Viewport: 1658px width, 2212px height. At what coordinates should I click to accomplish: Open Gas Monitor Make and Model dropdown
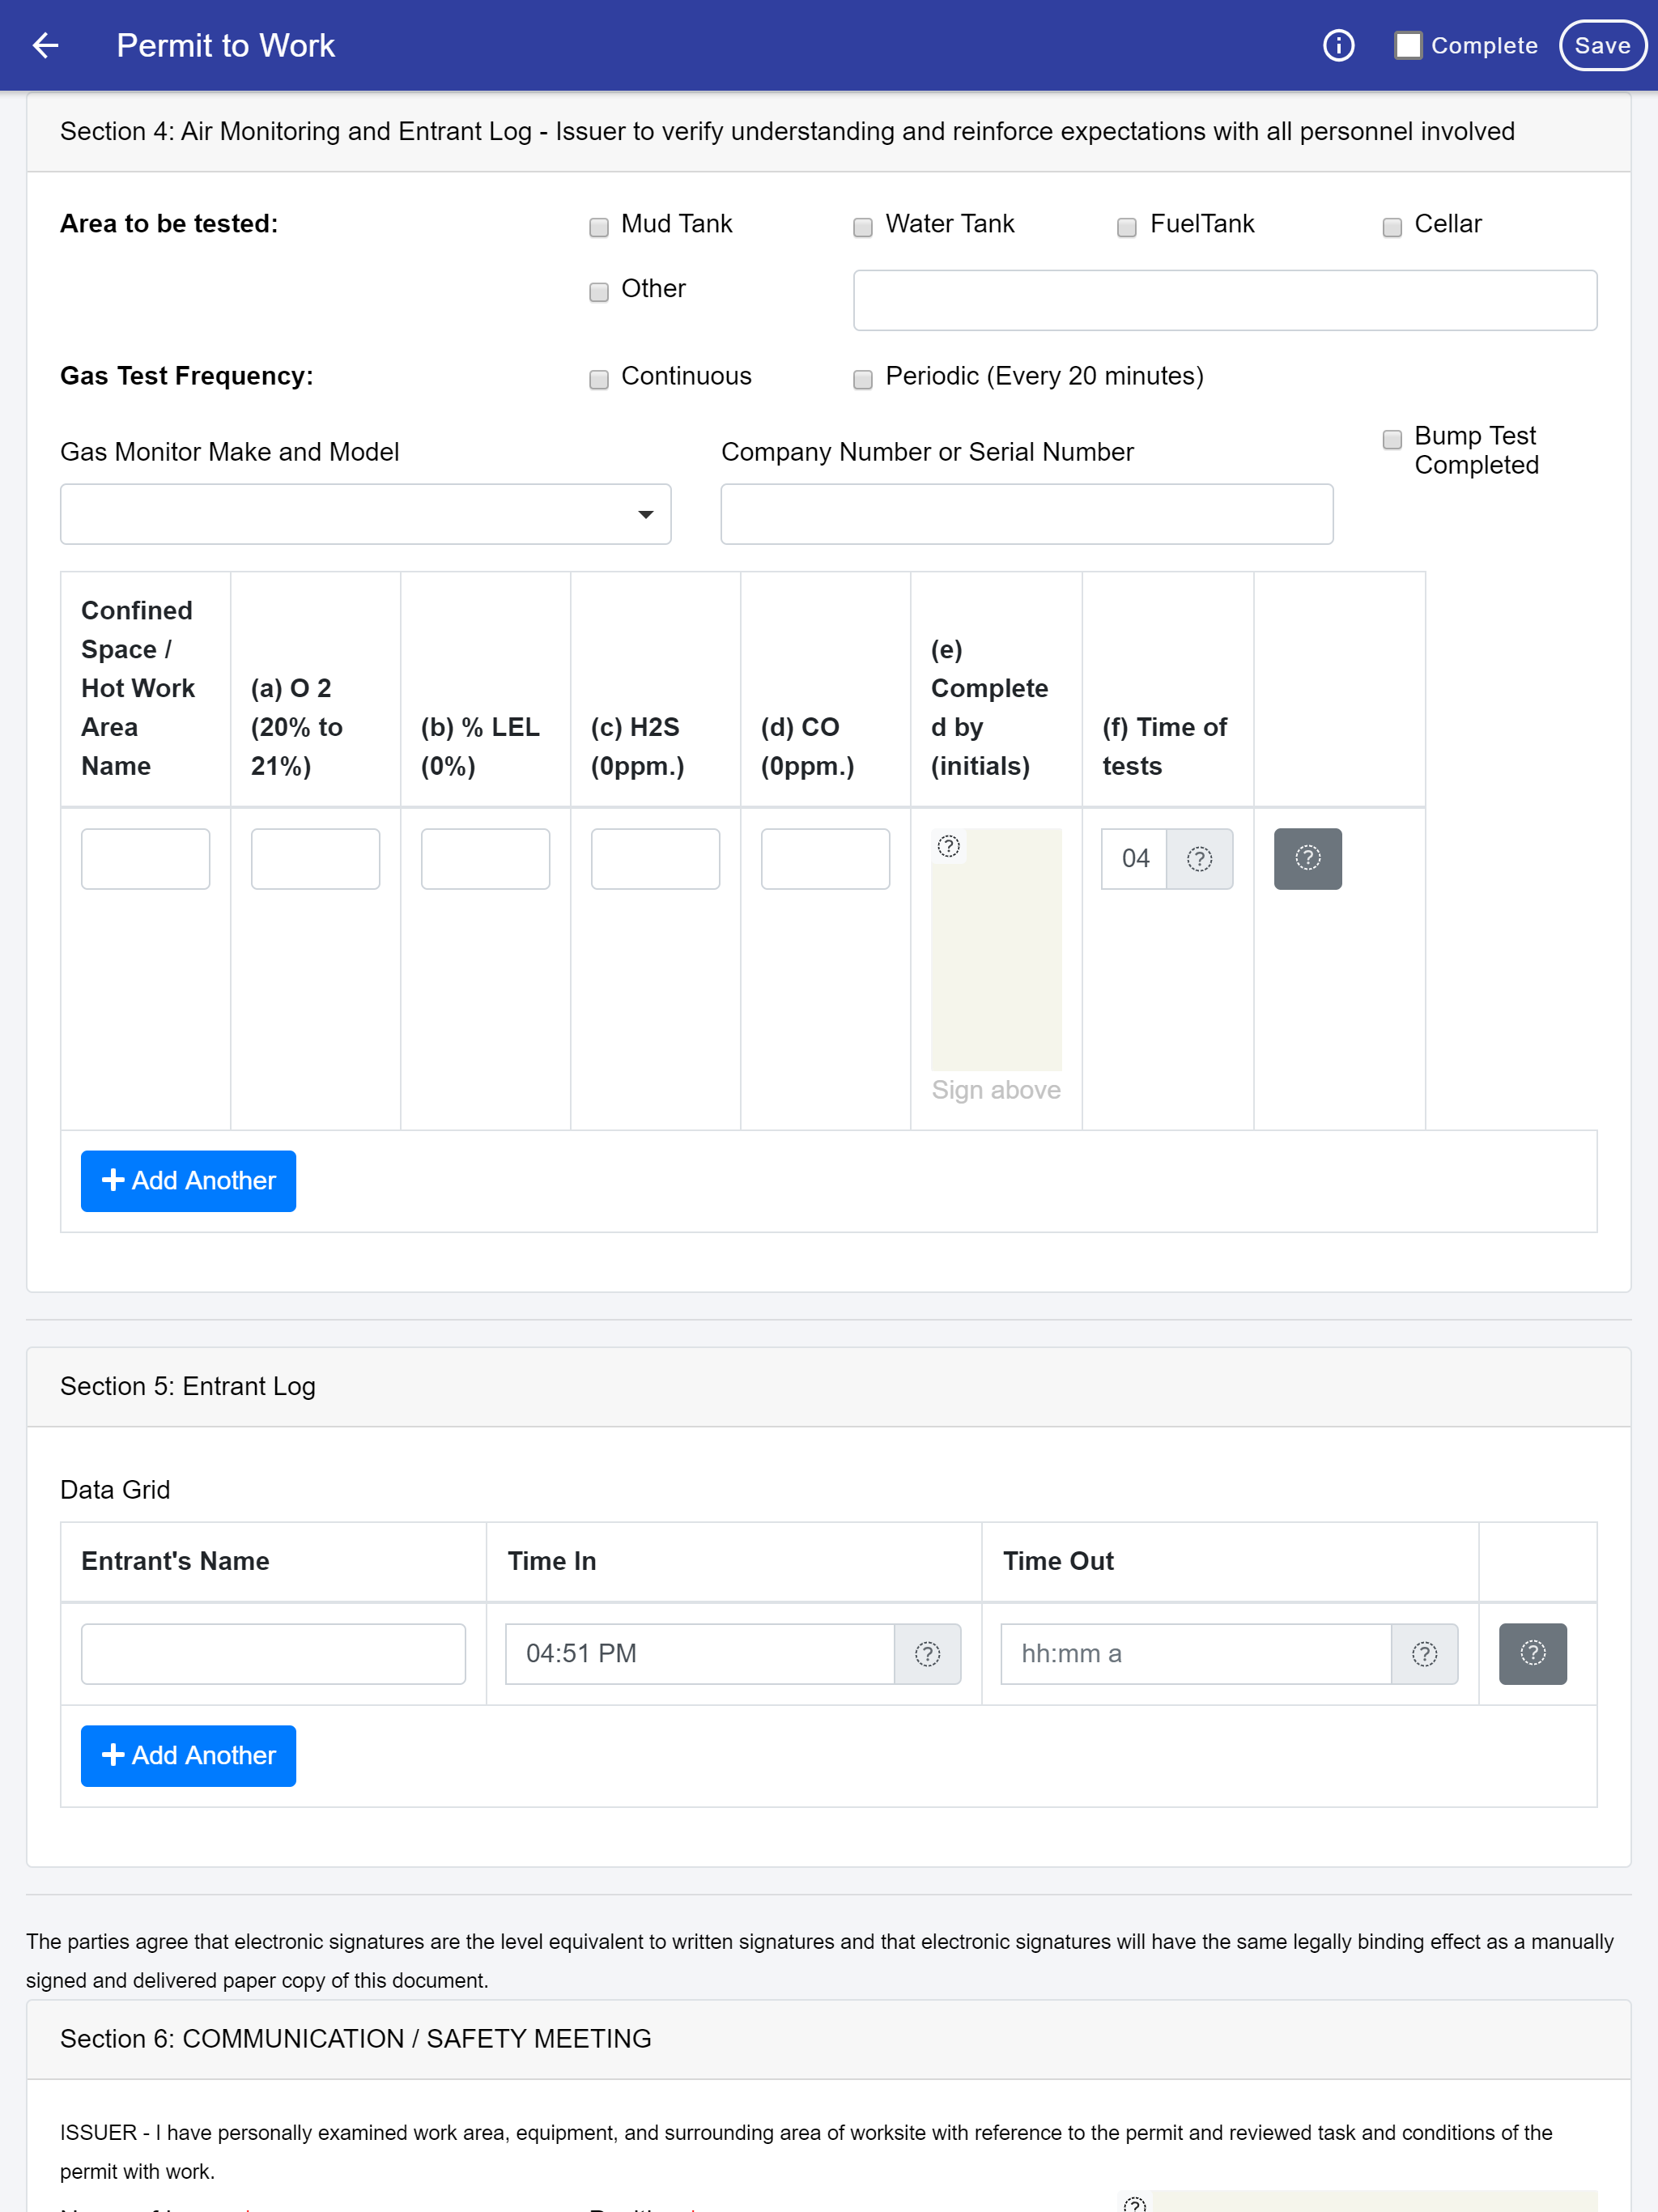tap(365, 514)
